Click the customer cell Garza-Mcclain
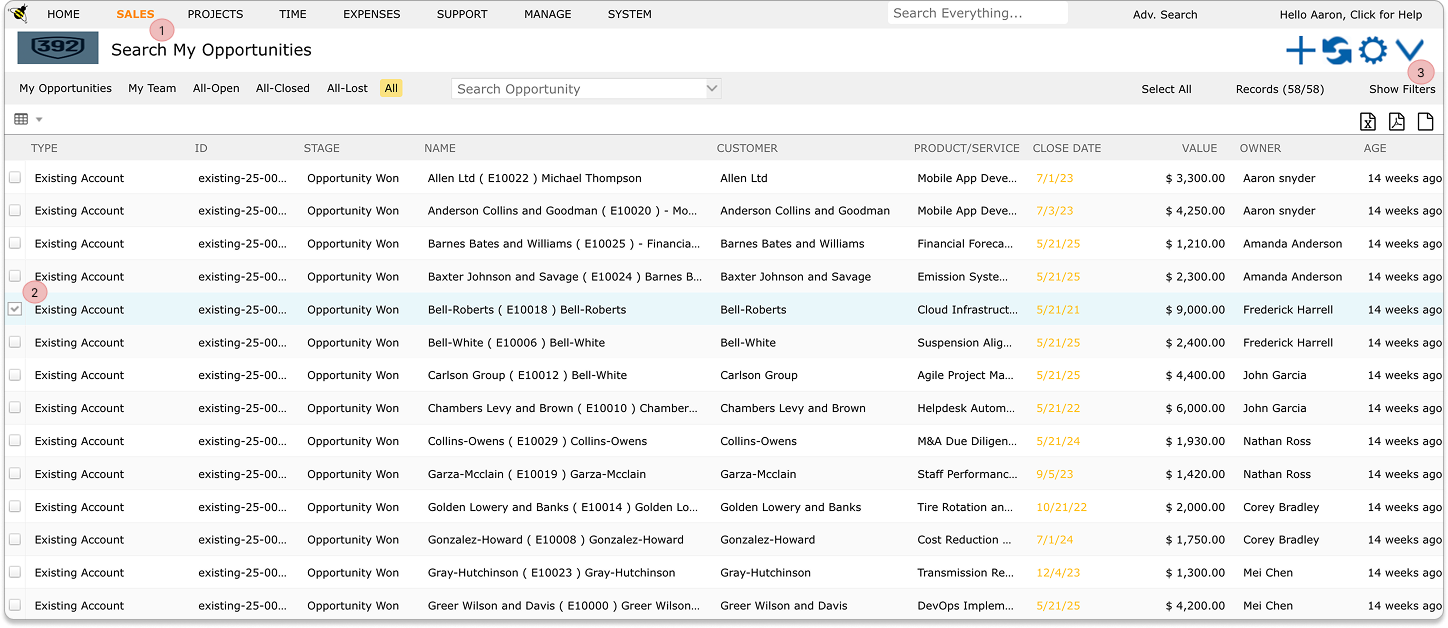 pos(758,474)
